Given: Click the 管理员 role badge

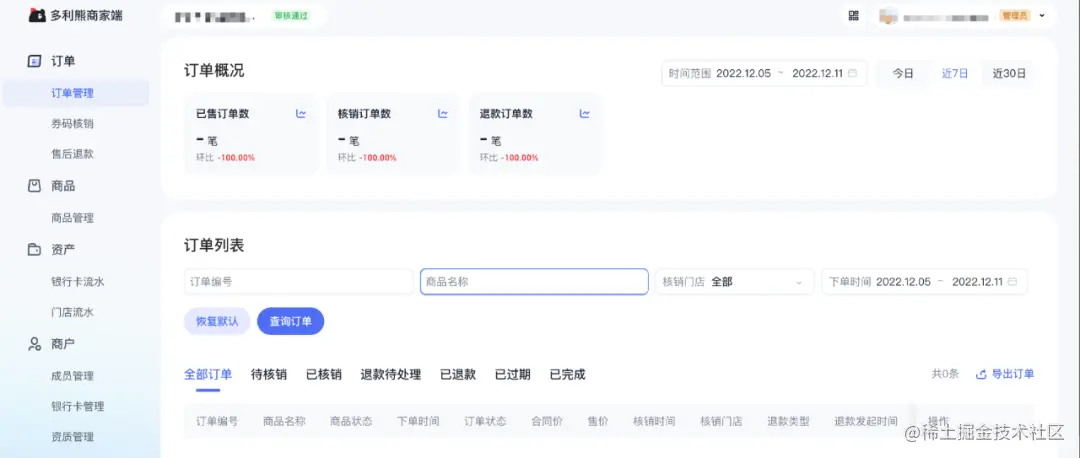Looking at the screenshot, I should click(x=1015, y=16).
